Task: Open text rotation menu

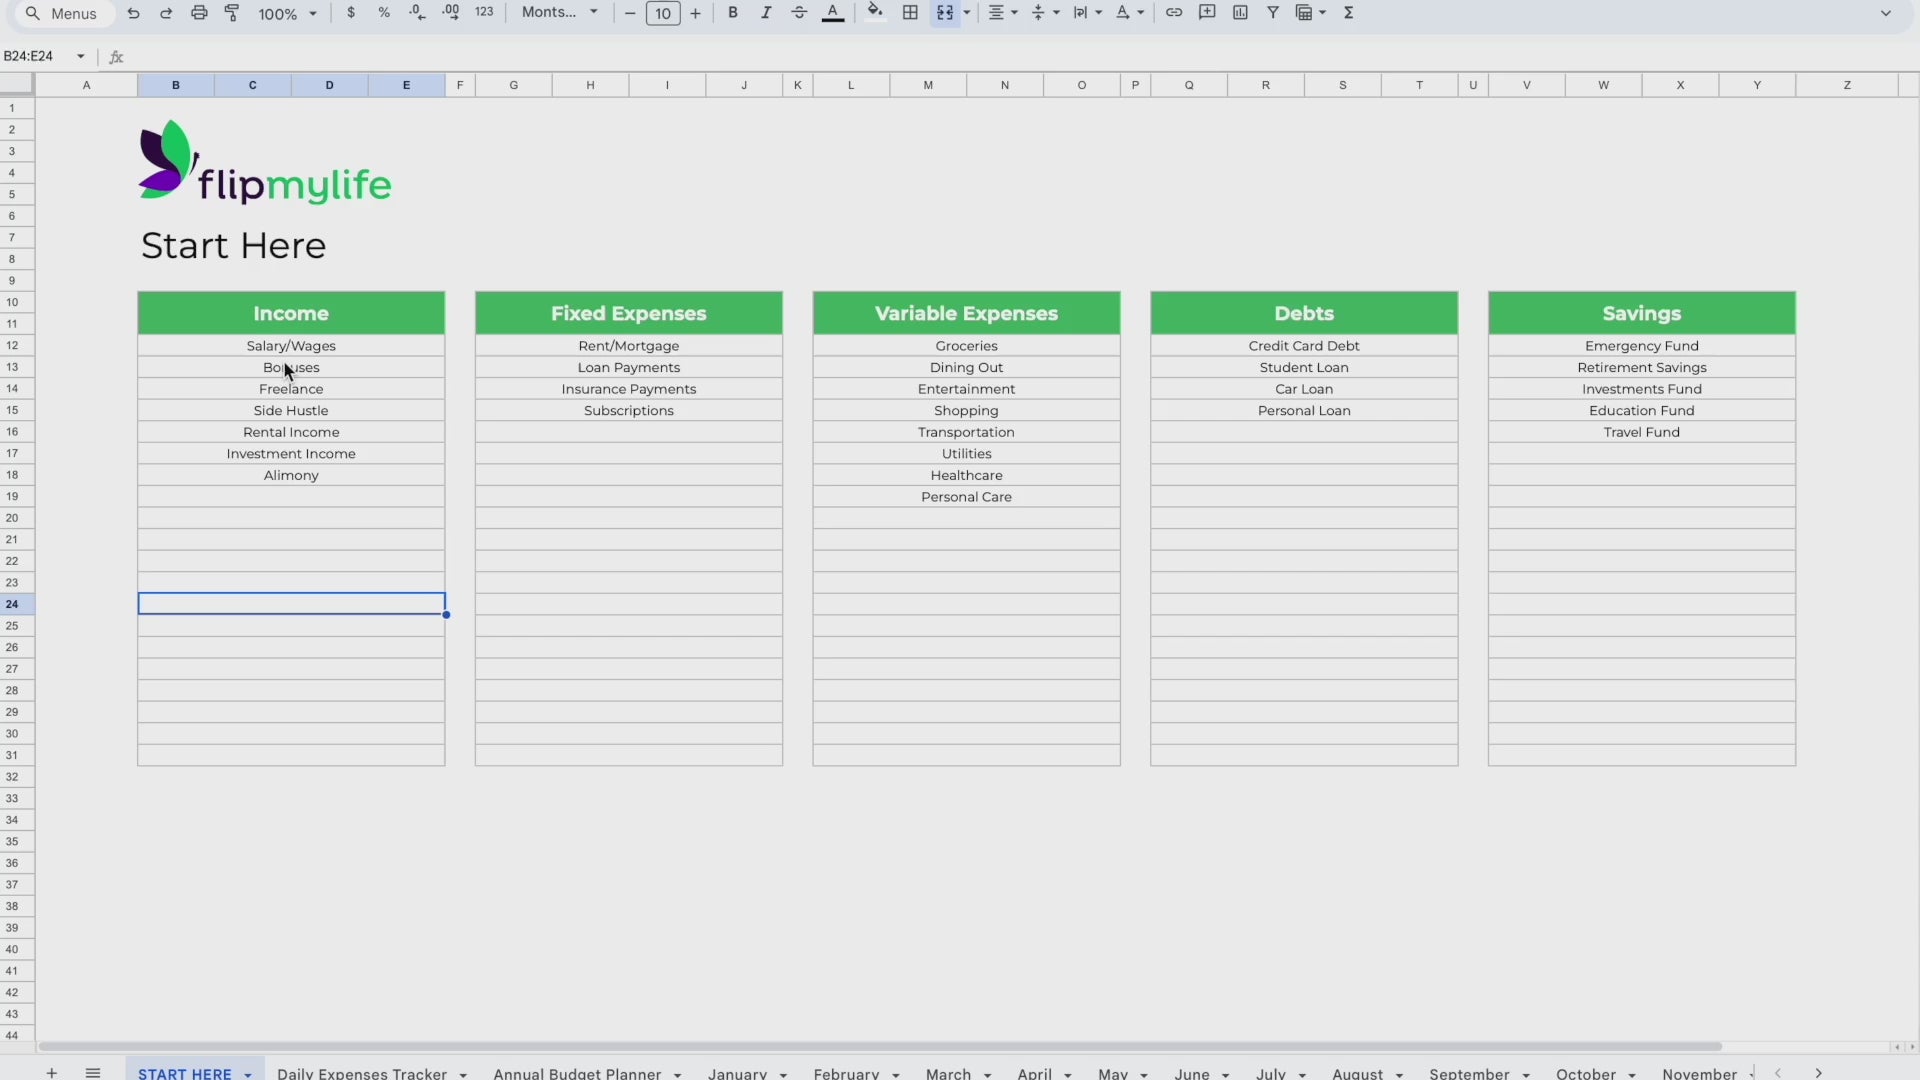Action: pyautogui.click(x=1129, y=13)
